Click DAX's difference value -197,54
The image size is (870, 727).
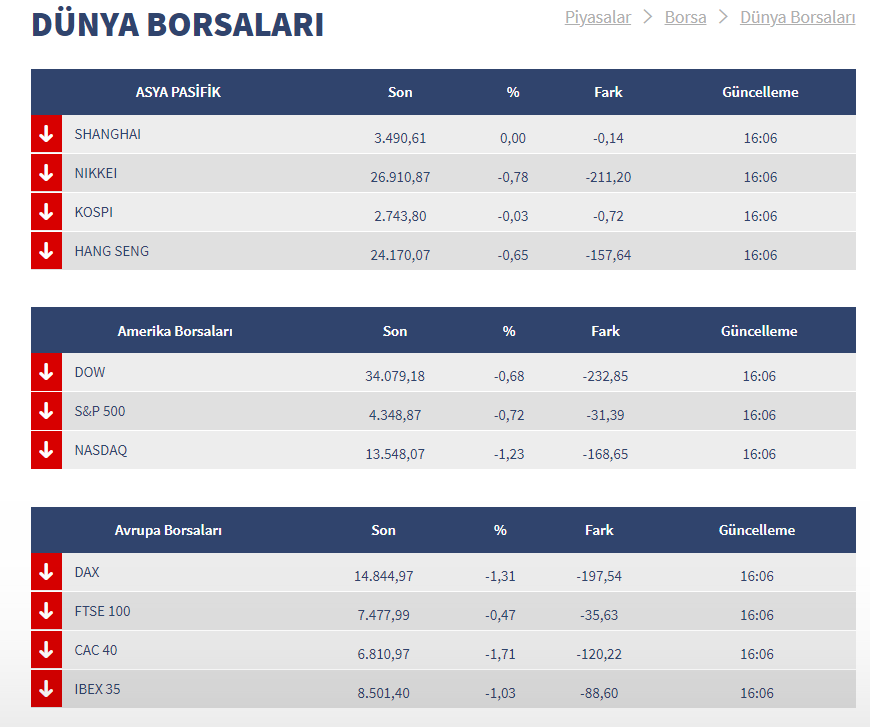coord(599,576)
